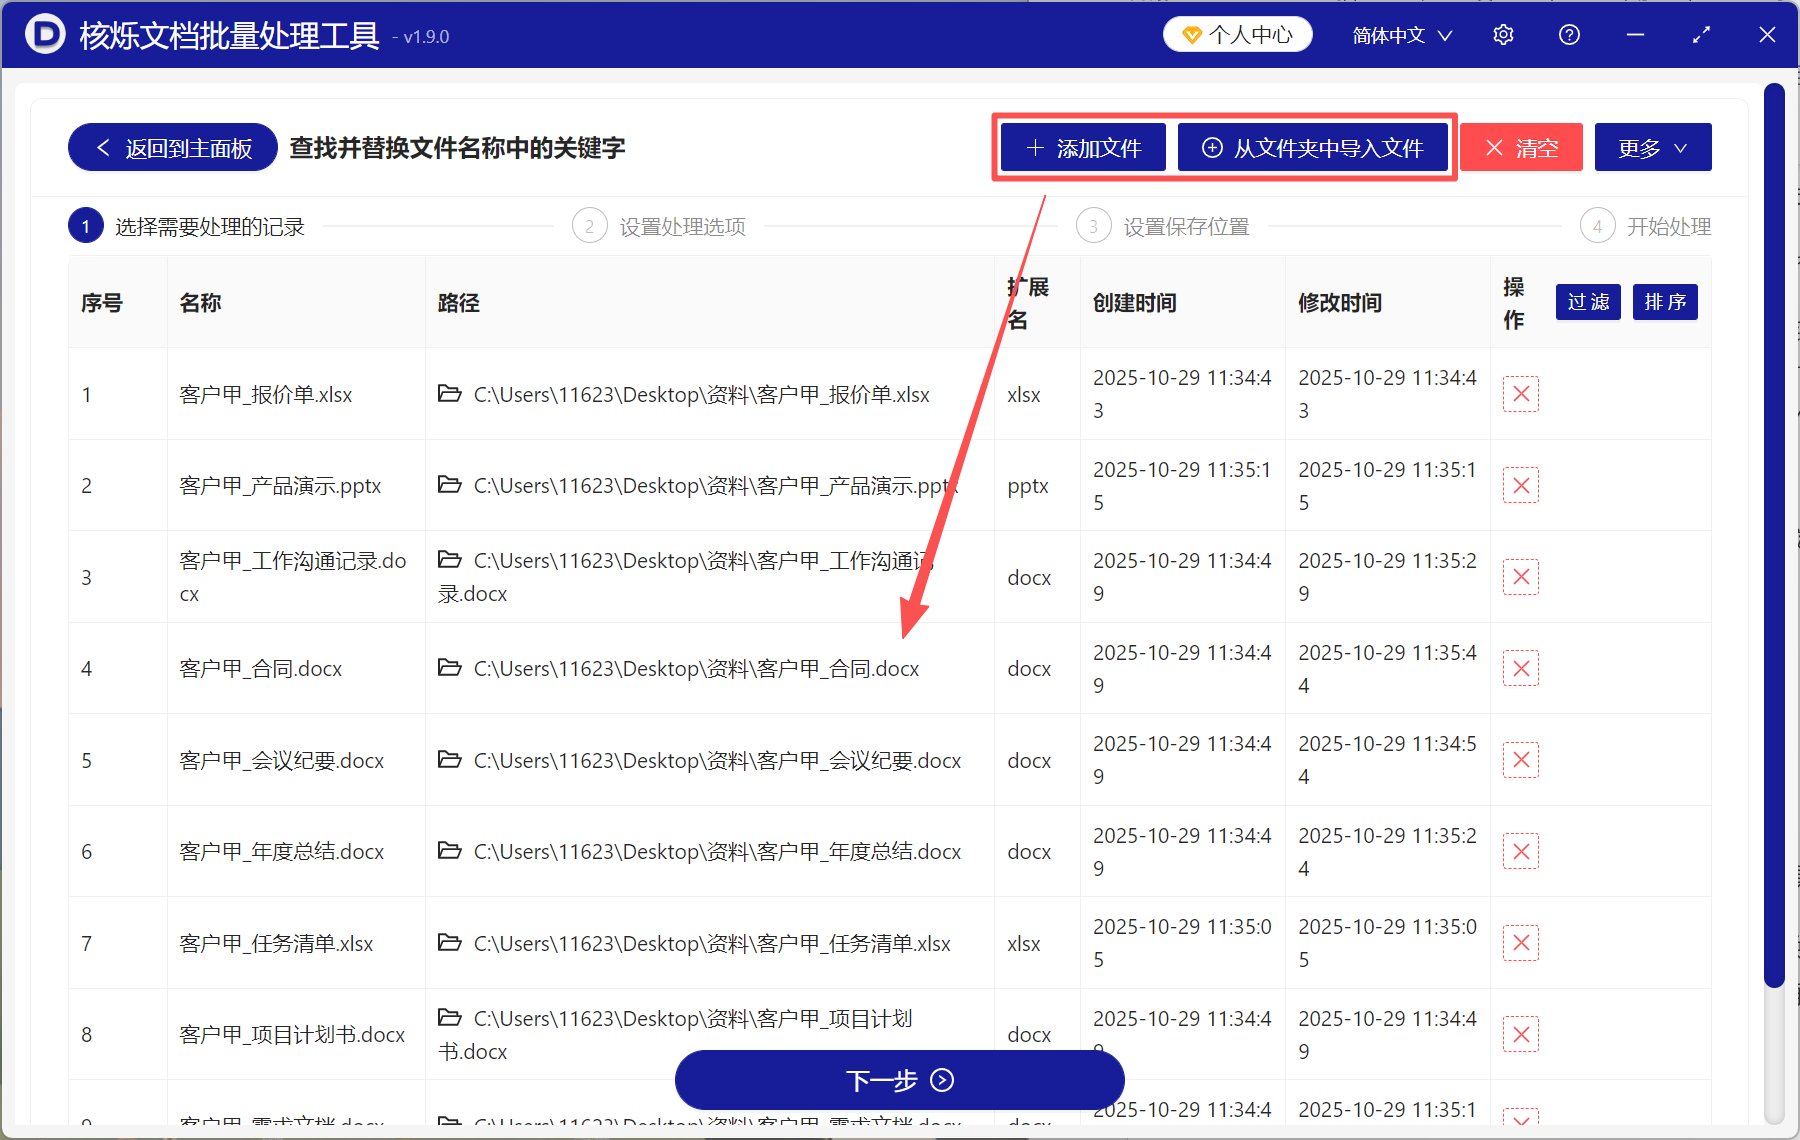Open the 过滤 filter tool
Image resolution: width=1800 pixels, height=1140 pixels.
click(x=1587, y=302)
